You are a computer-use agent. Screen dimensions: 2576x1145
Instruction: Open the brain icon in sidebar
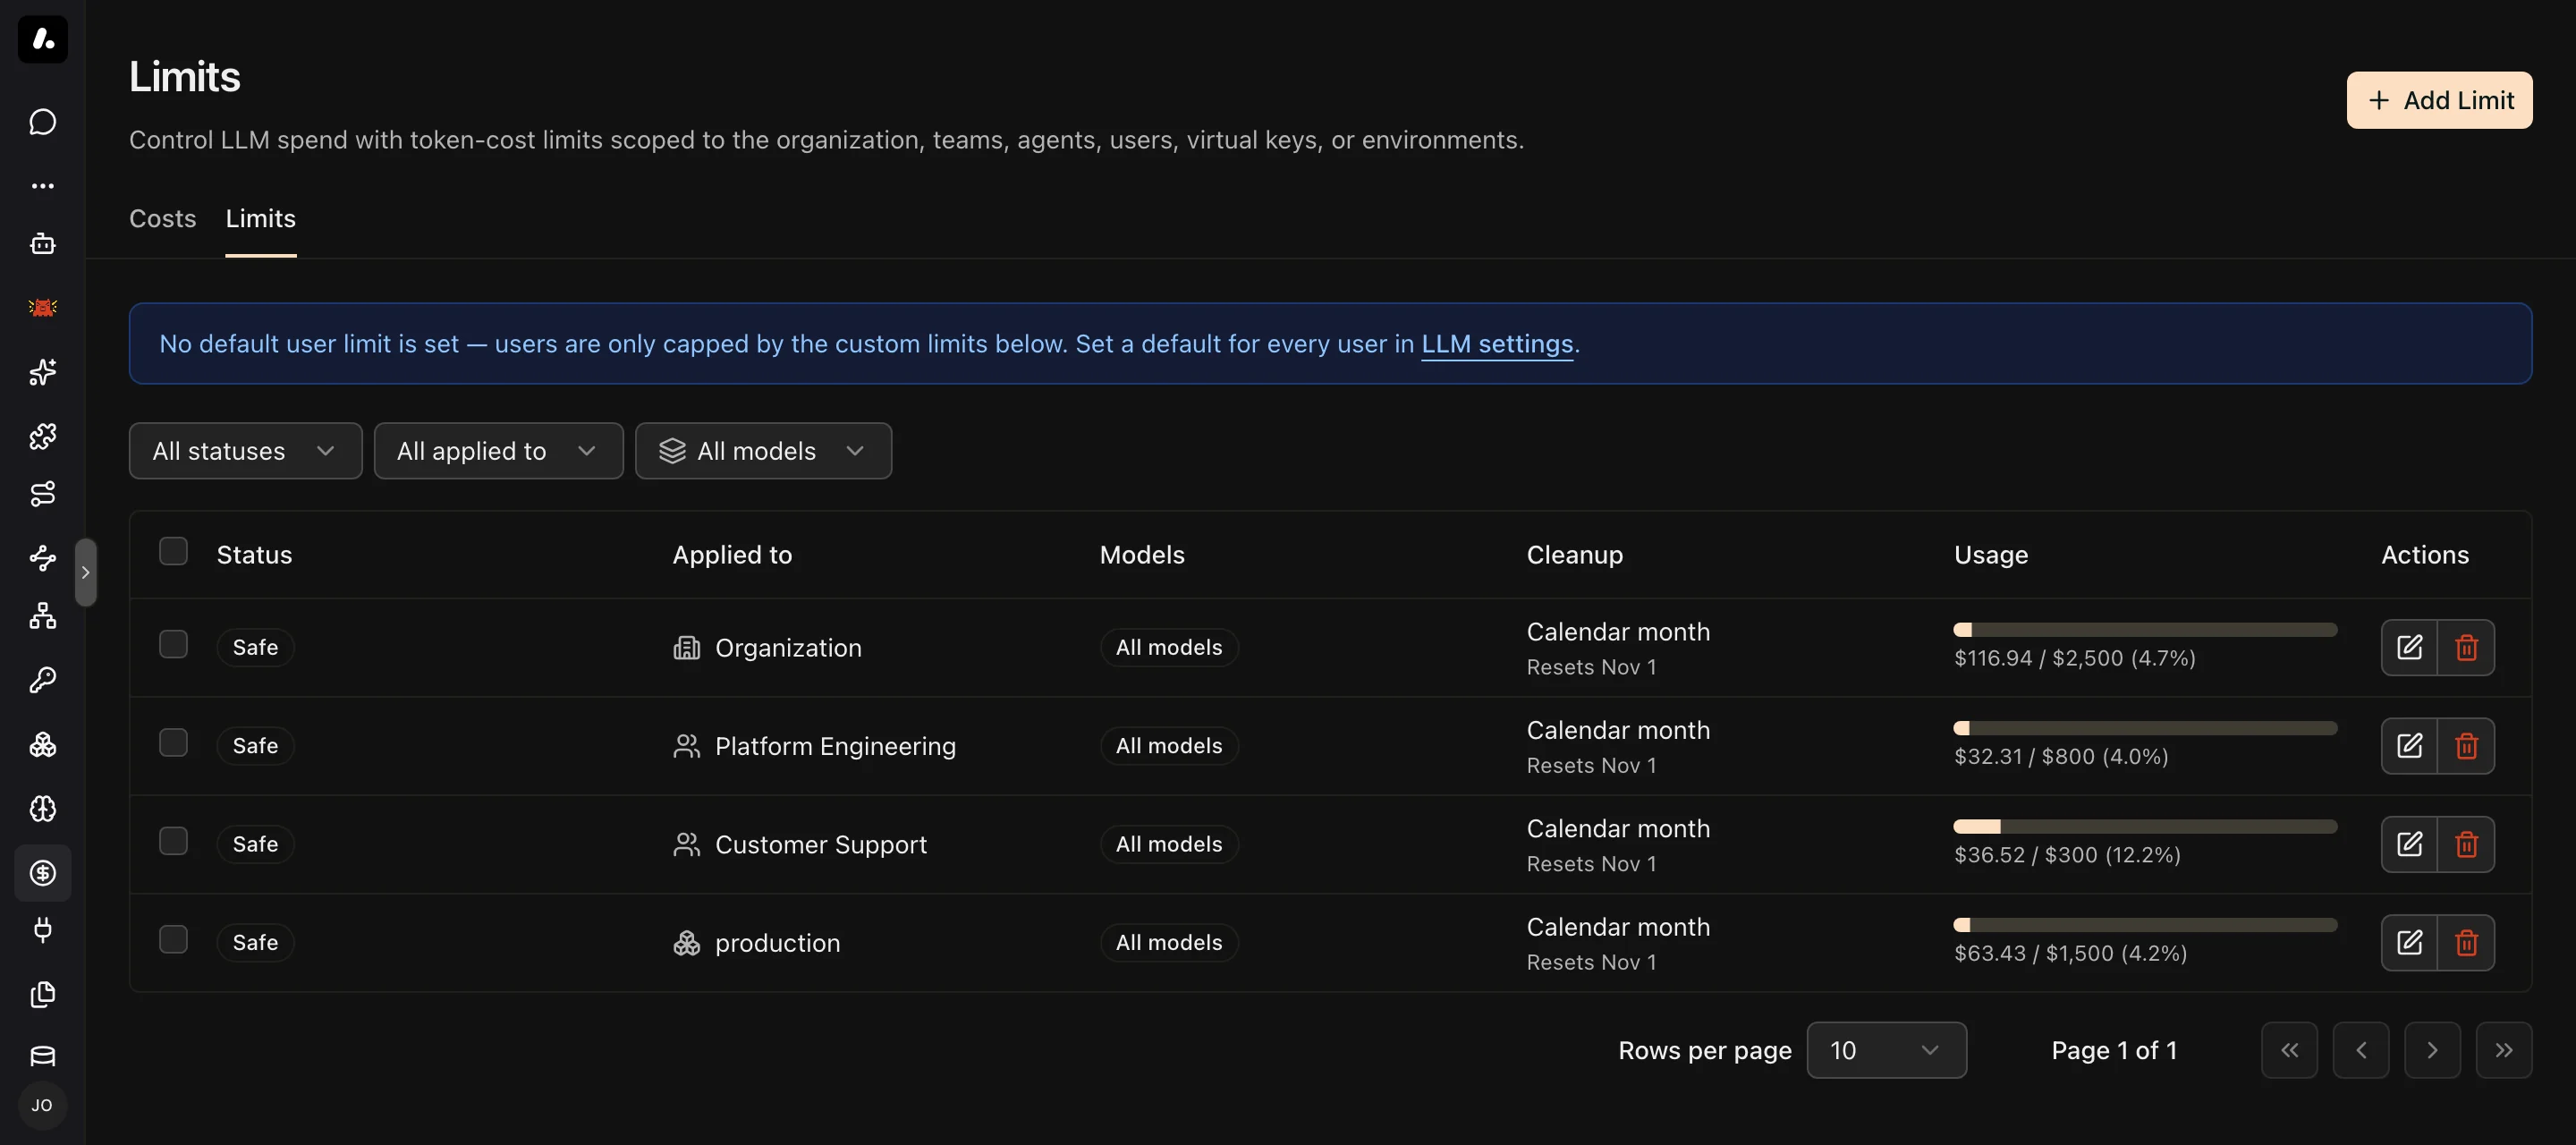click(42, 808)
